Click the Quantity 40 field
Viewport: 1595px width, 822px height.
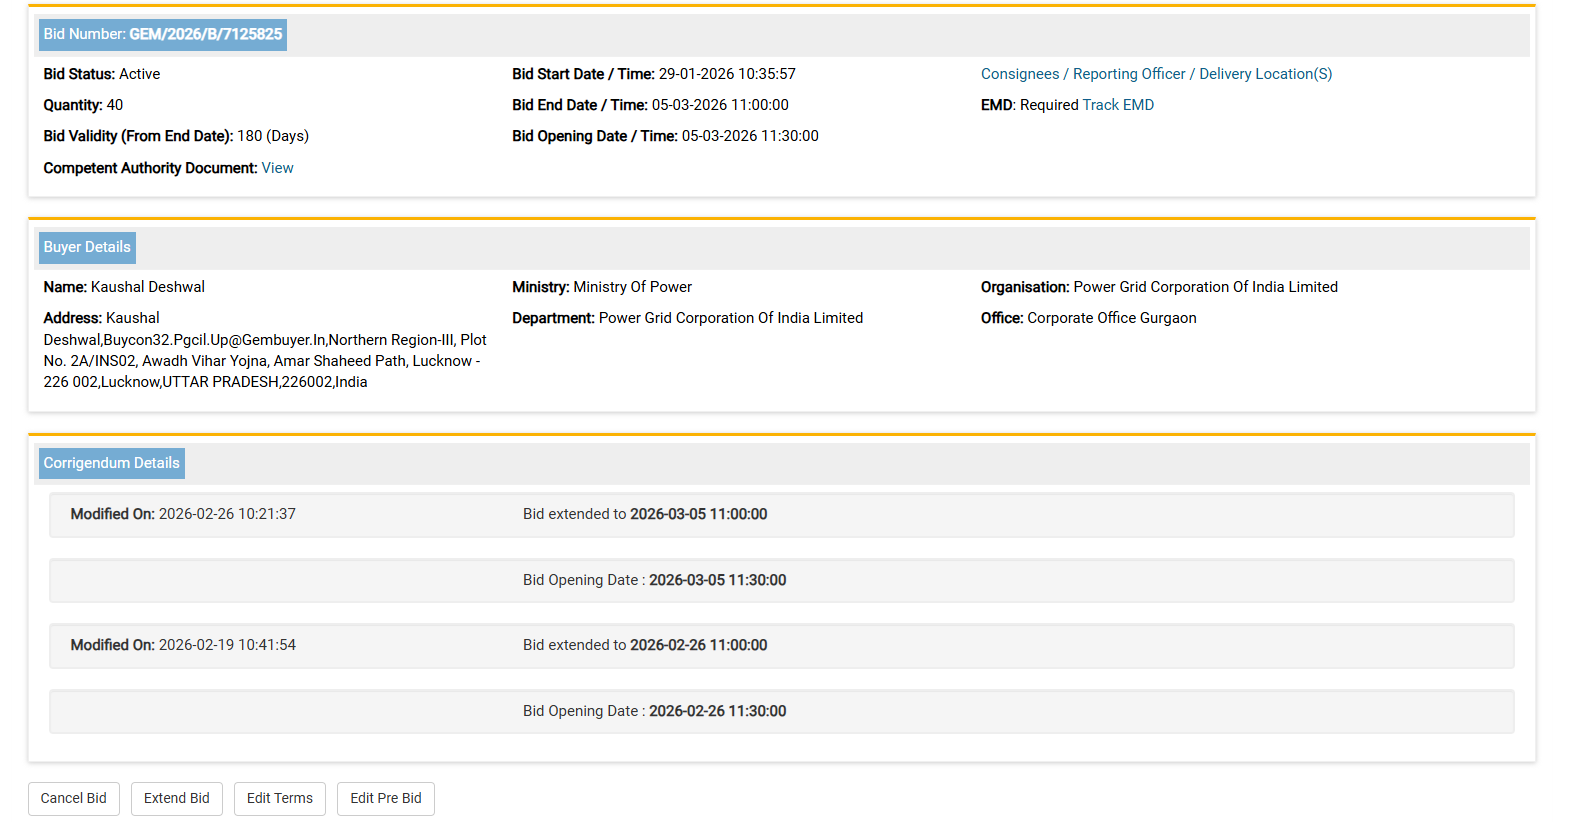point(83,105)
